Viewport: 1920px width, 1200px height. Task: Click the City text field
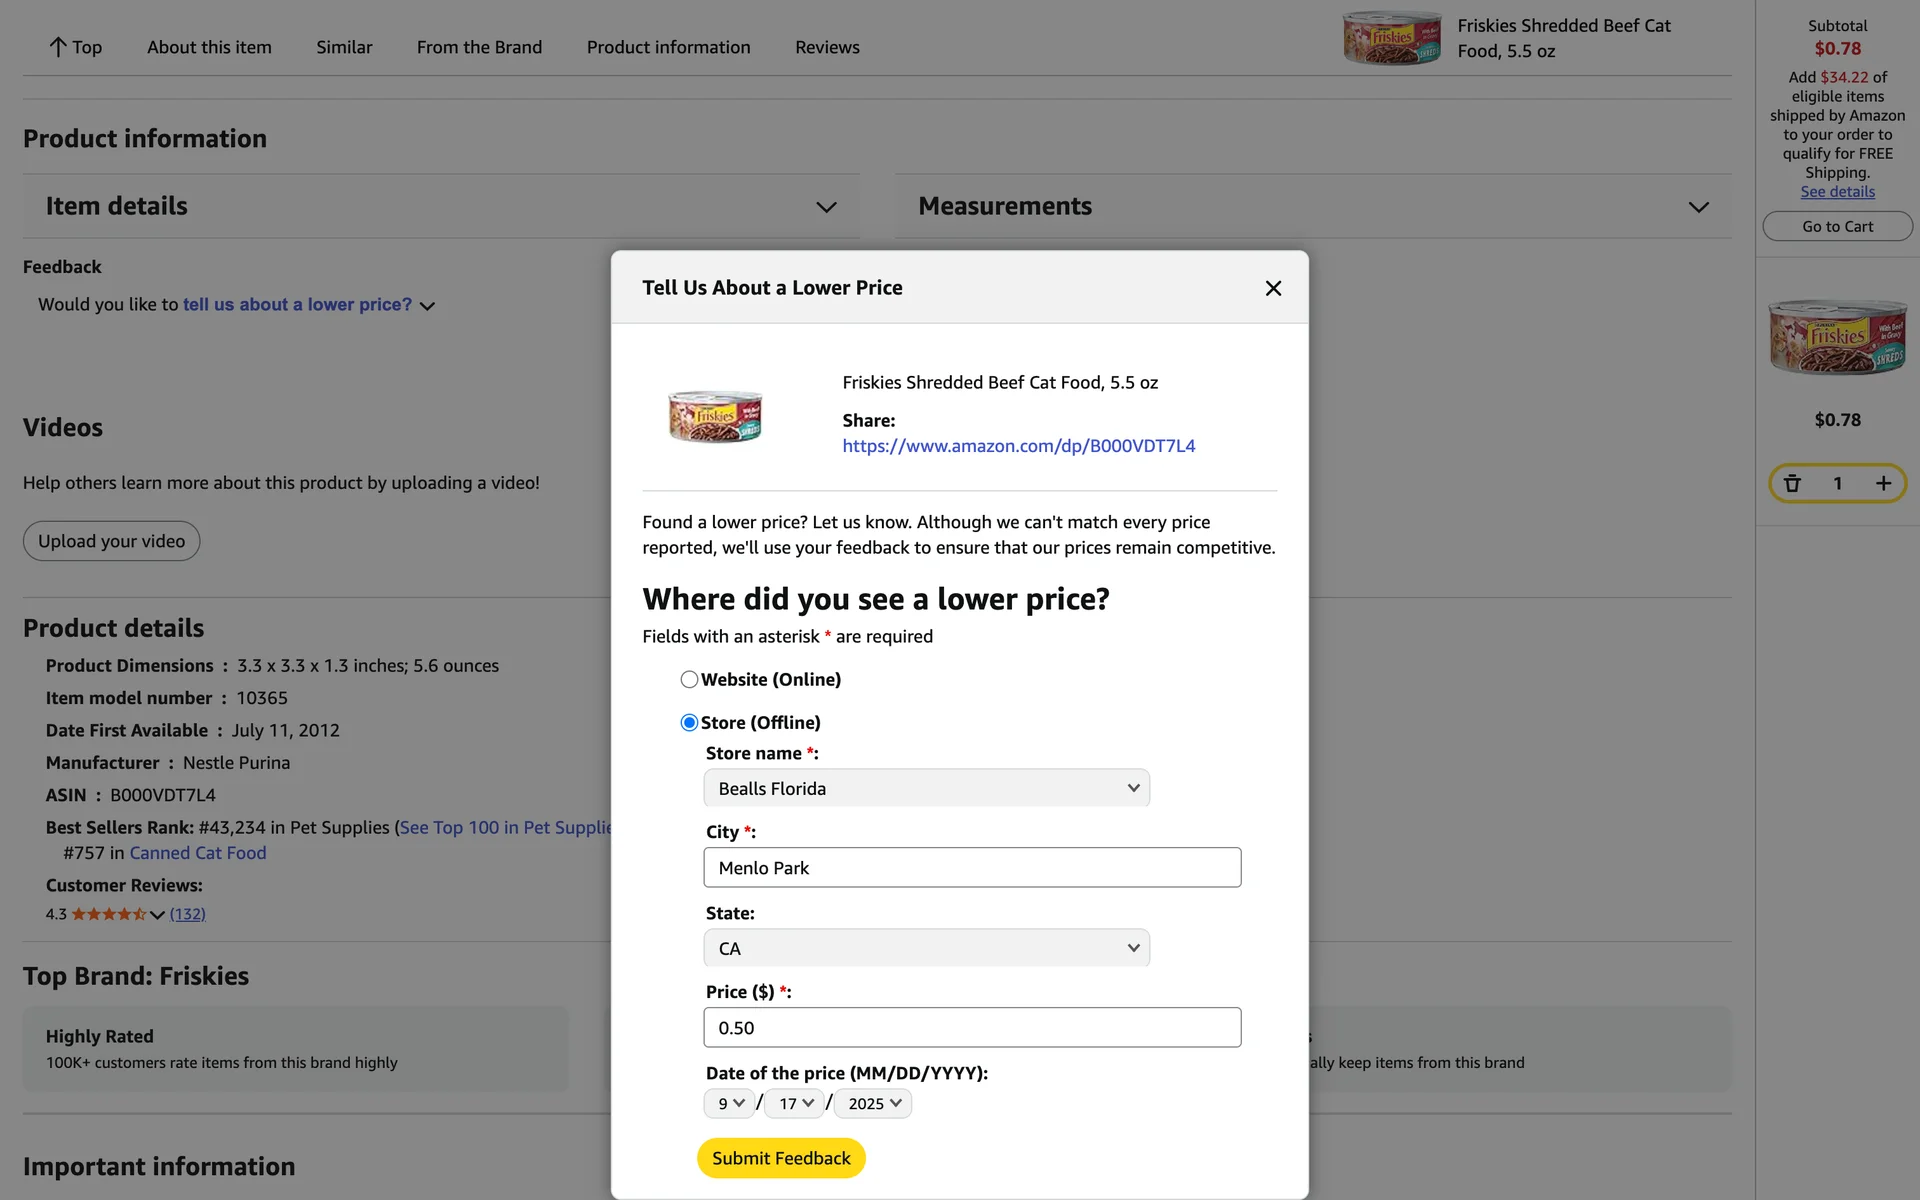[x=971, y=868]
